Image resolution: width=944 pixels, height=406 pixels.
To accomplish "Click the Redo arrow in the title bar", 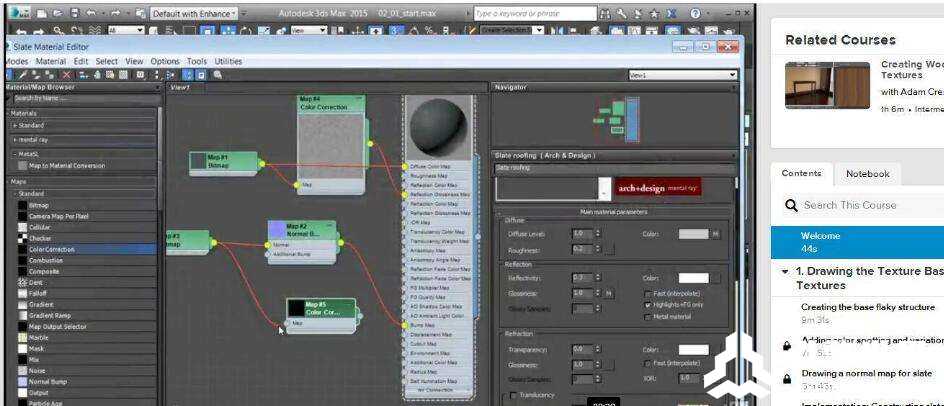I will (x=114, y=13).
